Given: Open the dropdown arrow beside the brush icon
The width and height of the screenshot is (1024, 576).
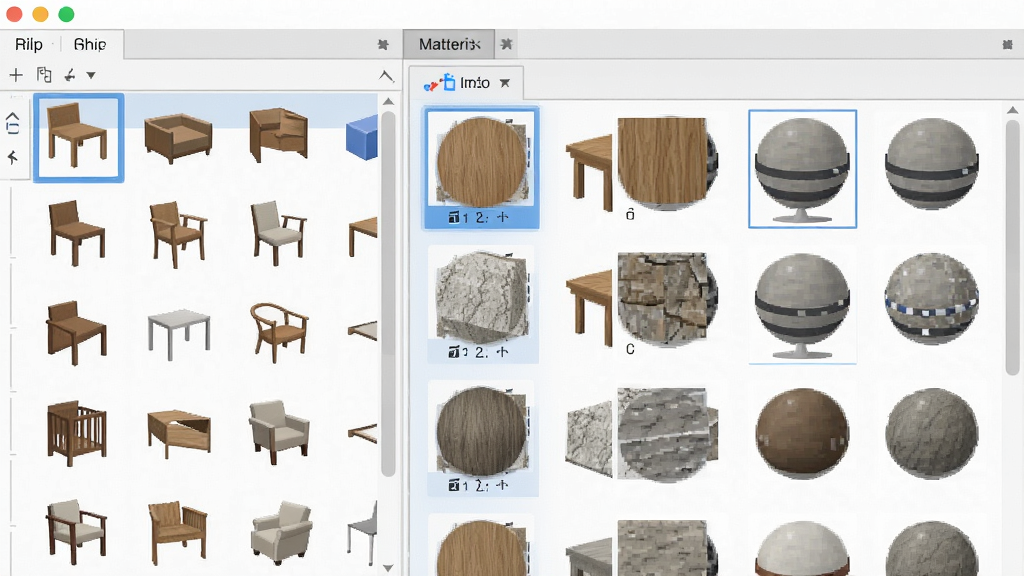Looking at the screenshot, I should click(91, 76).
